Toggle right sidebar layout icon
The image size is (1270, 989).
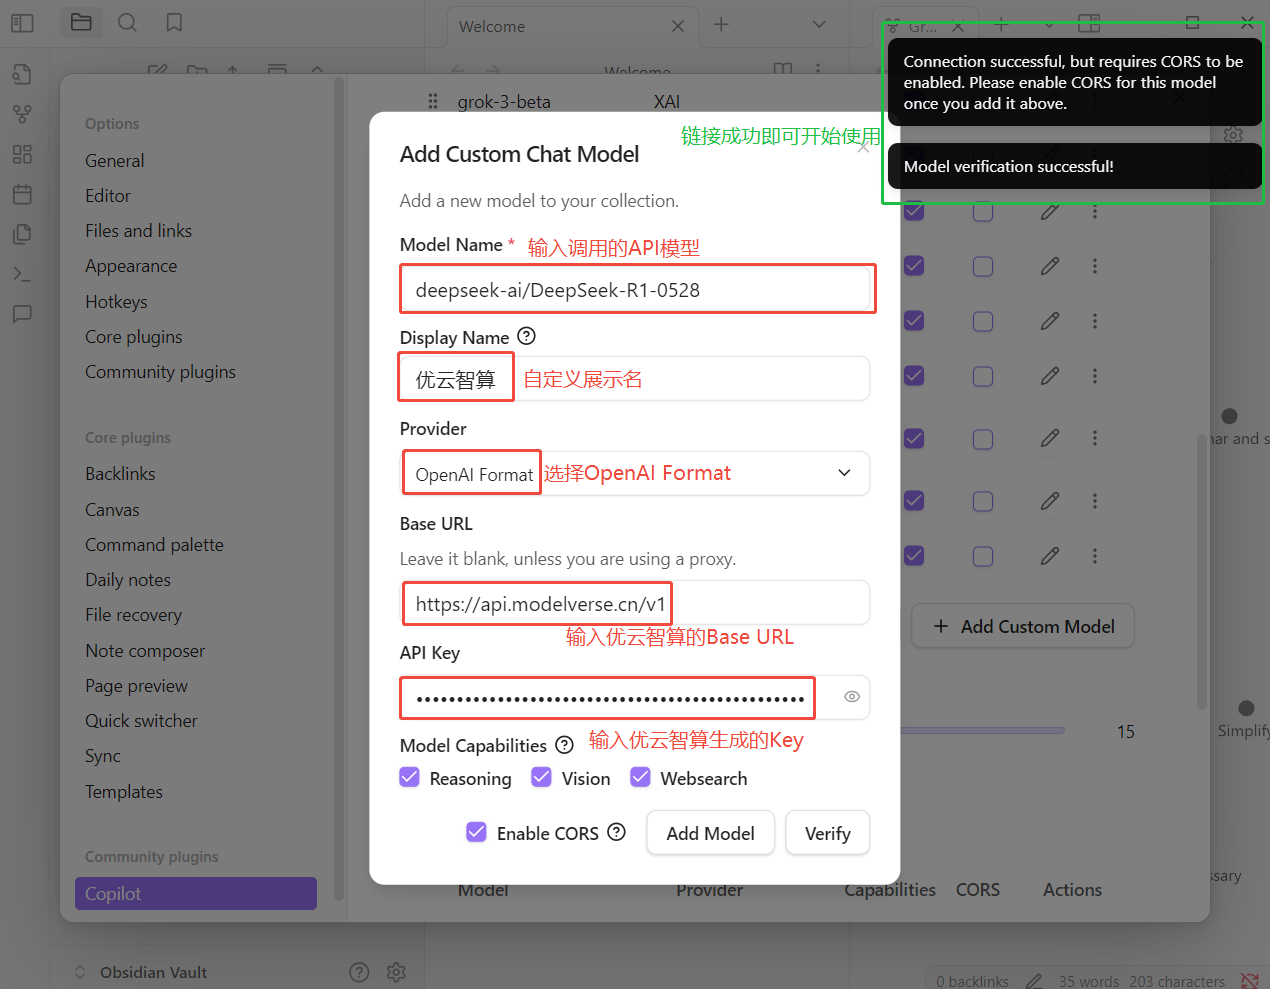click(x=1089, y=22)
